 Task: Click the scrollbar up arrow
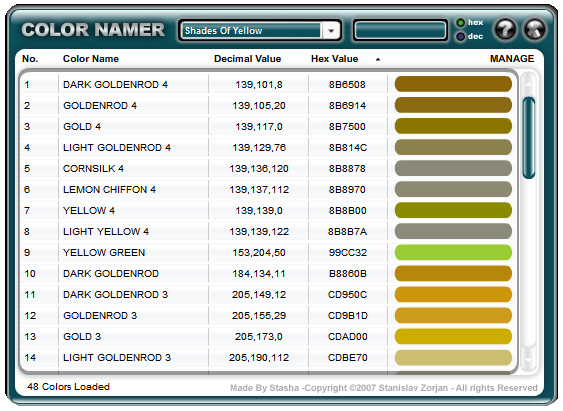coord(529,84)
